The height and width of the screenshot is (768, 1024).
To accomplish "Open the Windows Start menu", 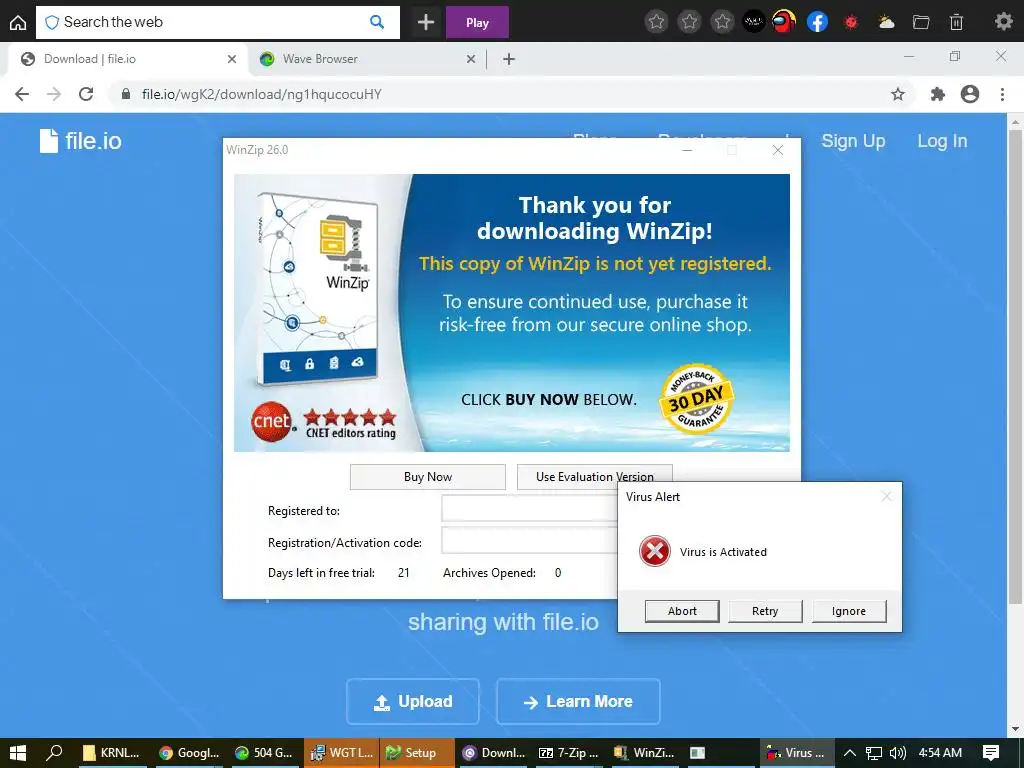I will 18,753.
